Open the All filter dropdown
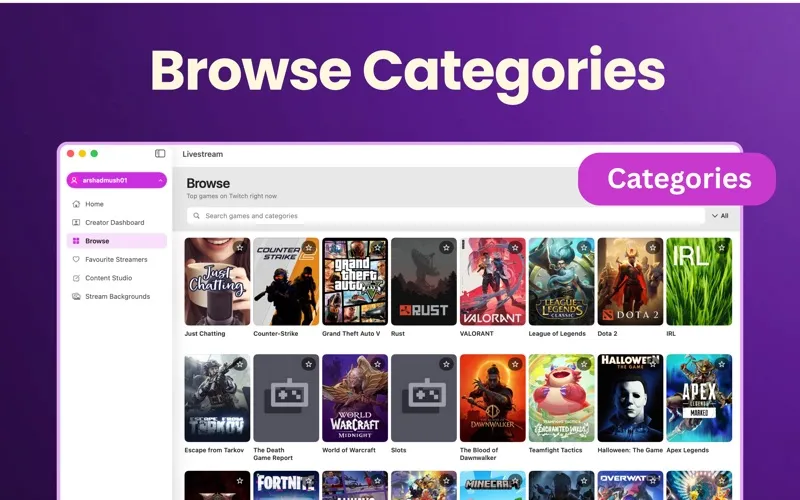The width and height of the screenshot is (800, 500). tap(720, 216)
